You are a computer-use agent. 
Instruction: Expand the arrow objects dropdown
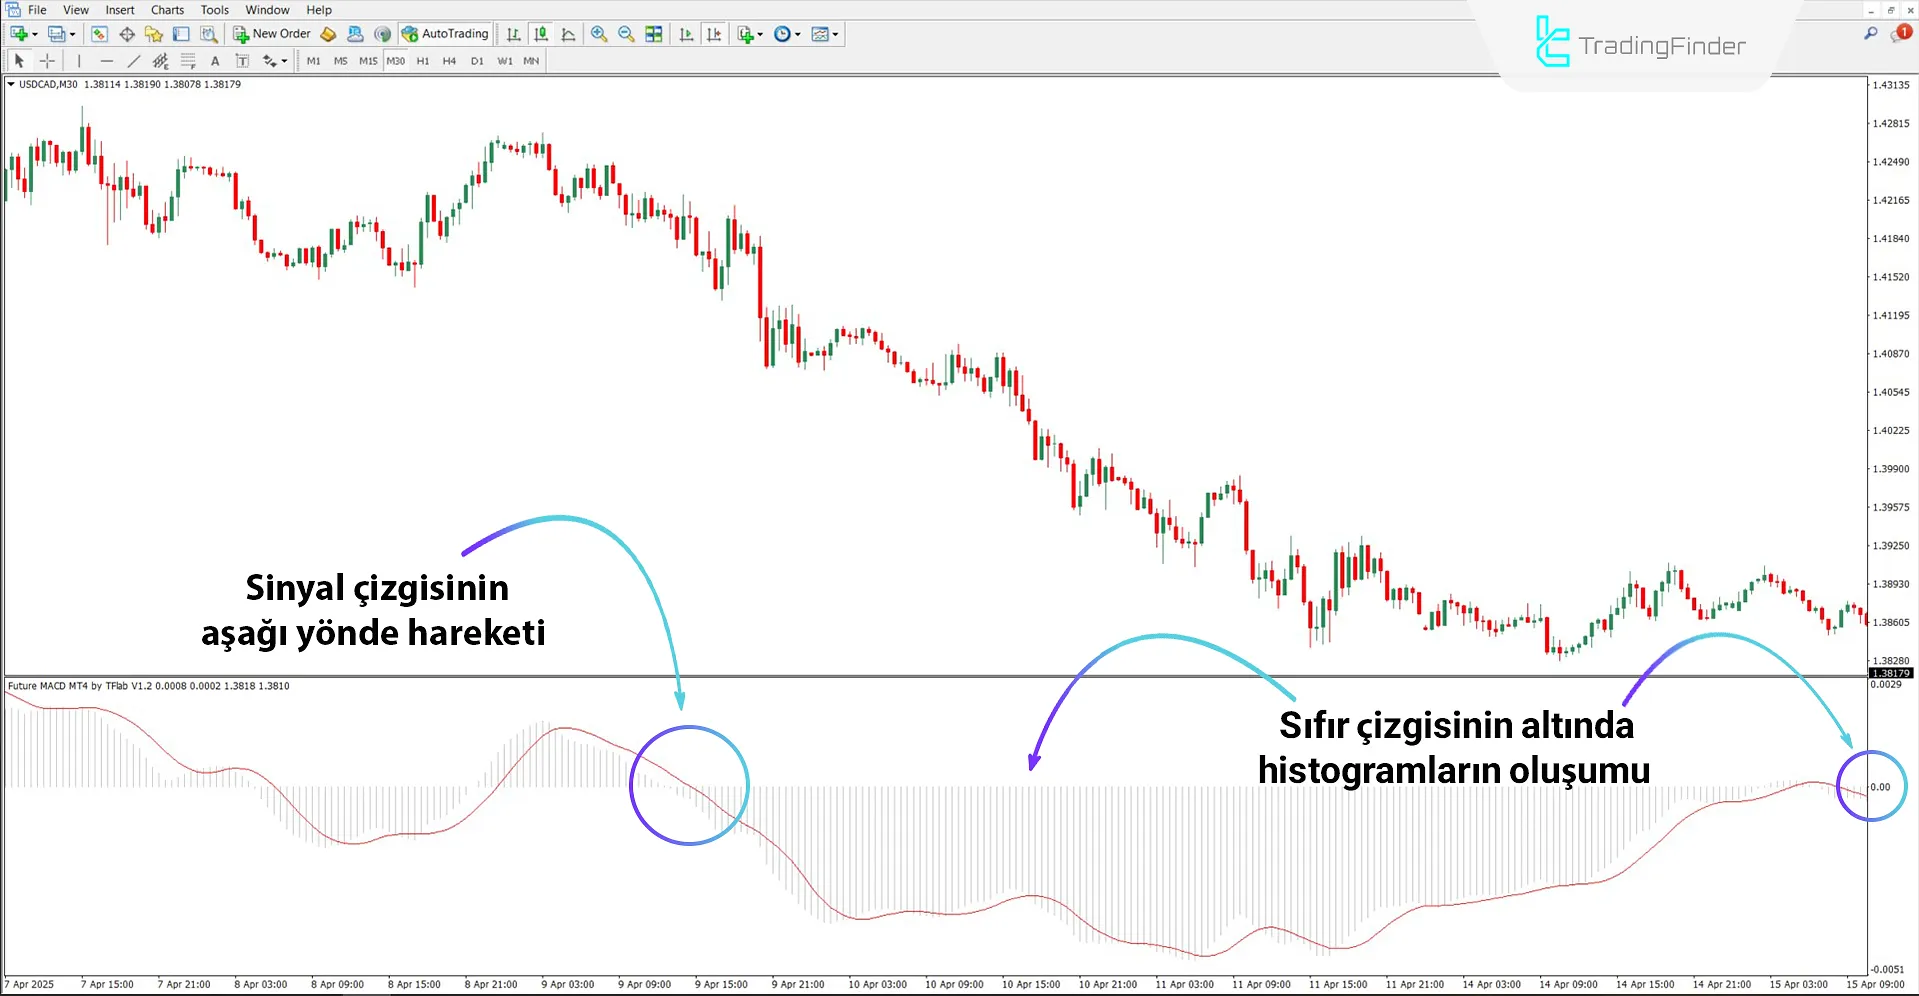(283, 60)
